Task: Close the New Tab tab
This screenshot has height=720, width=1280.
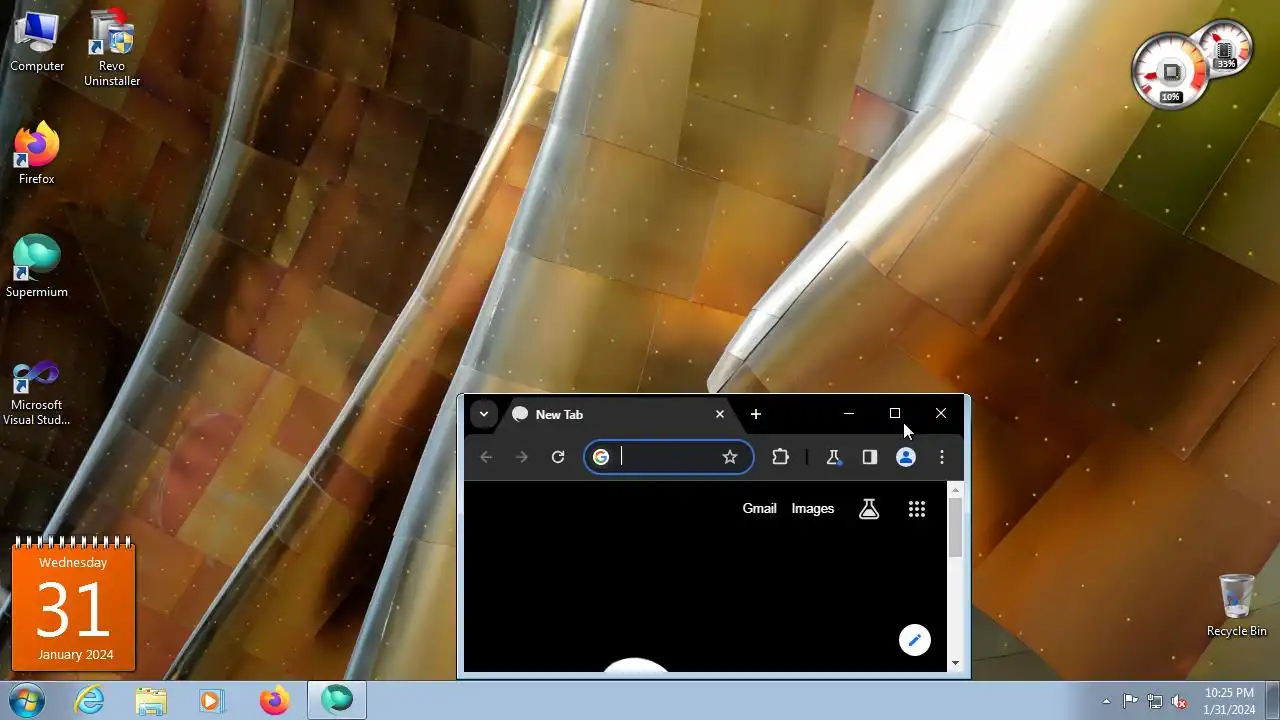Action: click(719, 414)
